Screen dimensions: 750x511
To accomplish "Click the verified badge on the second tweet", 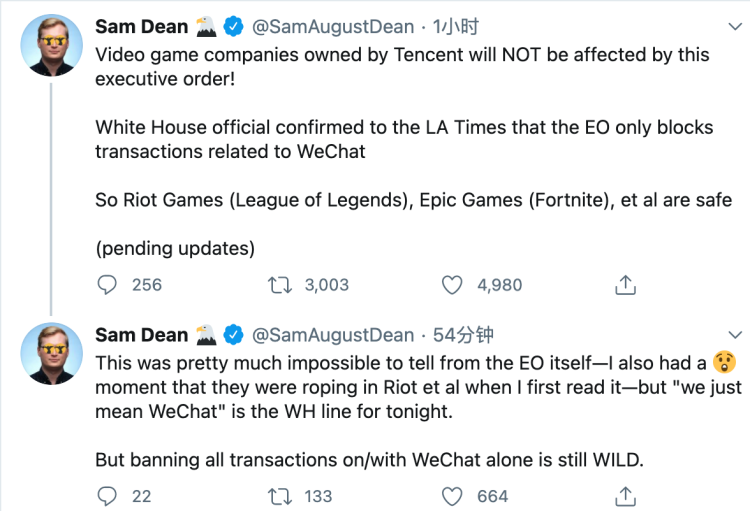I will pos(232,334).
